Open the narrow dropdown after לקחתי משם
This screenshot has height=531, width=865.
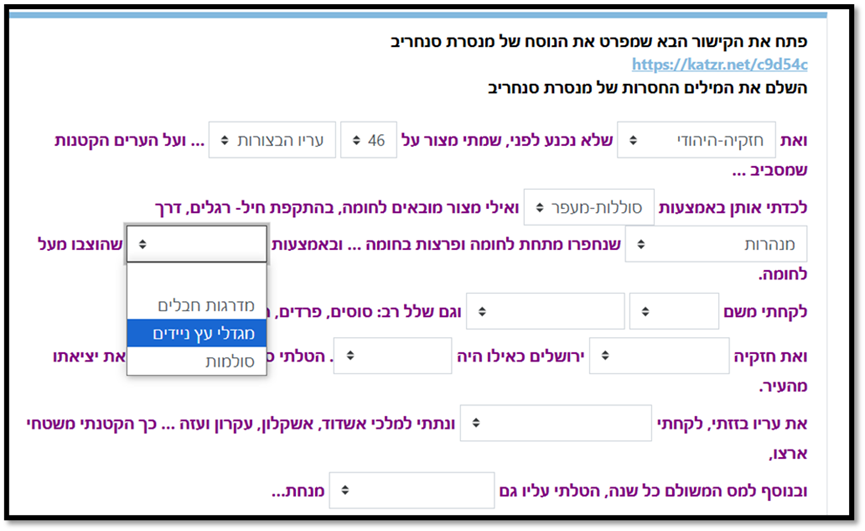pos(674,312)
